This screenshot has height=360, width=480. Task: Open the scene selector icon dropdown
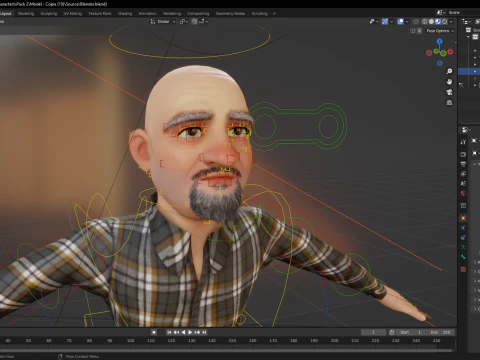(x=441, y=13)
